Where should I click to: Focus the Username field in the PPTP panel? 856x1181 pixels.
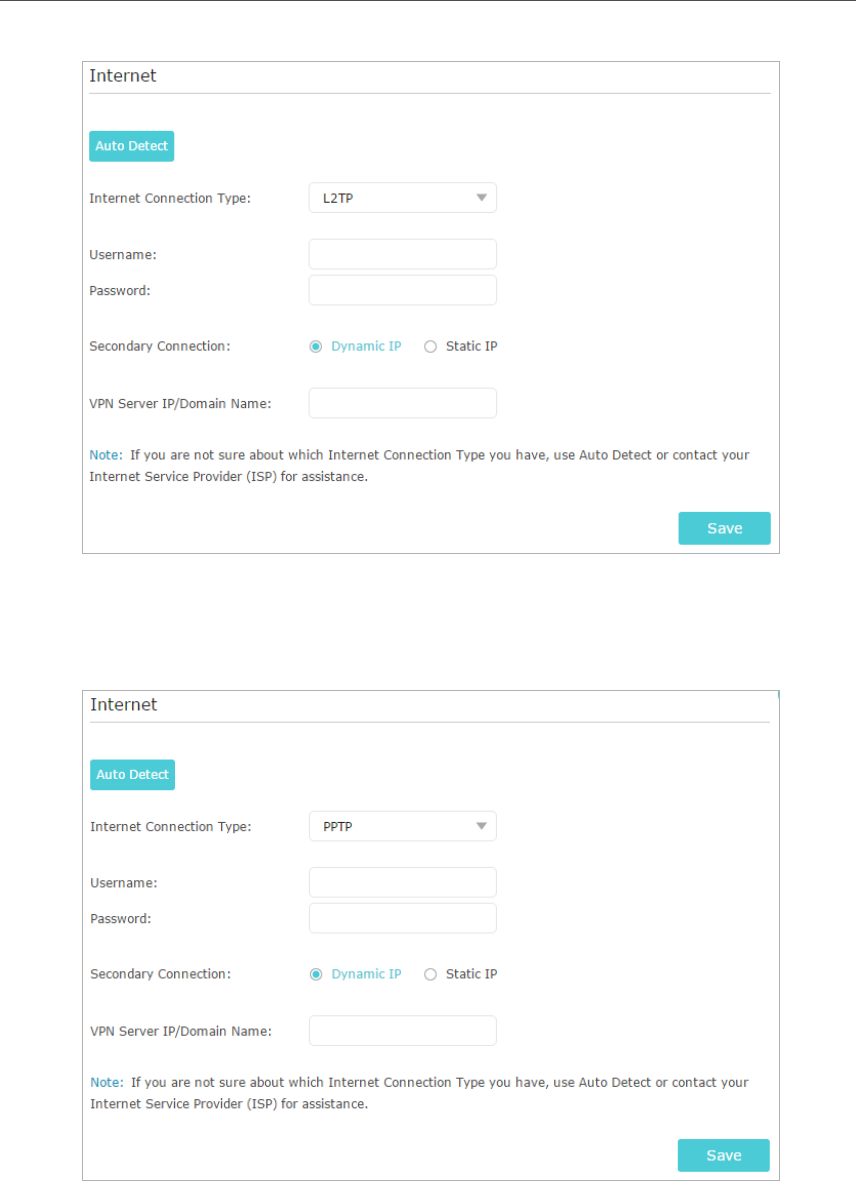(x=402, y=882)
